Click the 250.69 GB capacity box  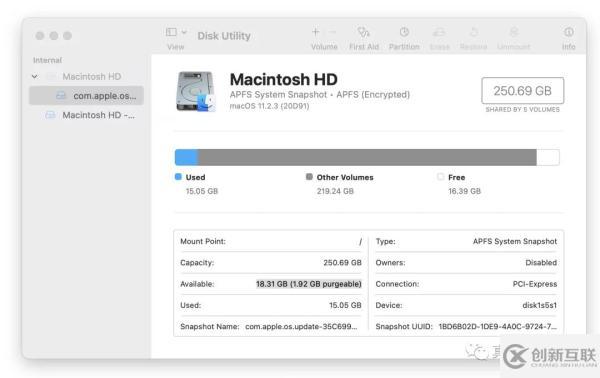click(x=522, y=91)
